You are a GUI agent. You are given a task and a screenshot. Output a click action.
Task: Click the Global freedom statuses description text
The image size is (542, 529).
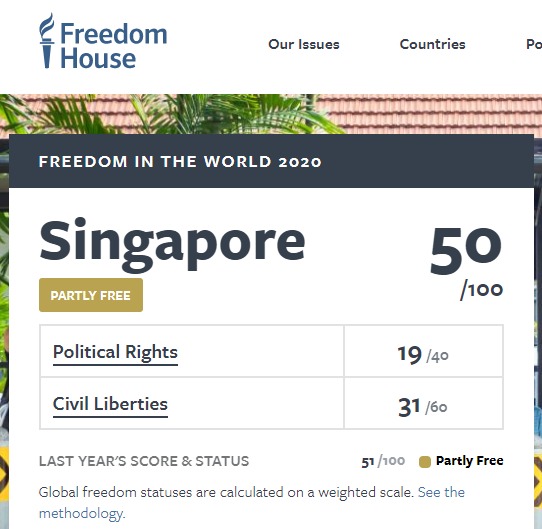point(226,492)
